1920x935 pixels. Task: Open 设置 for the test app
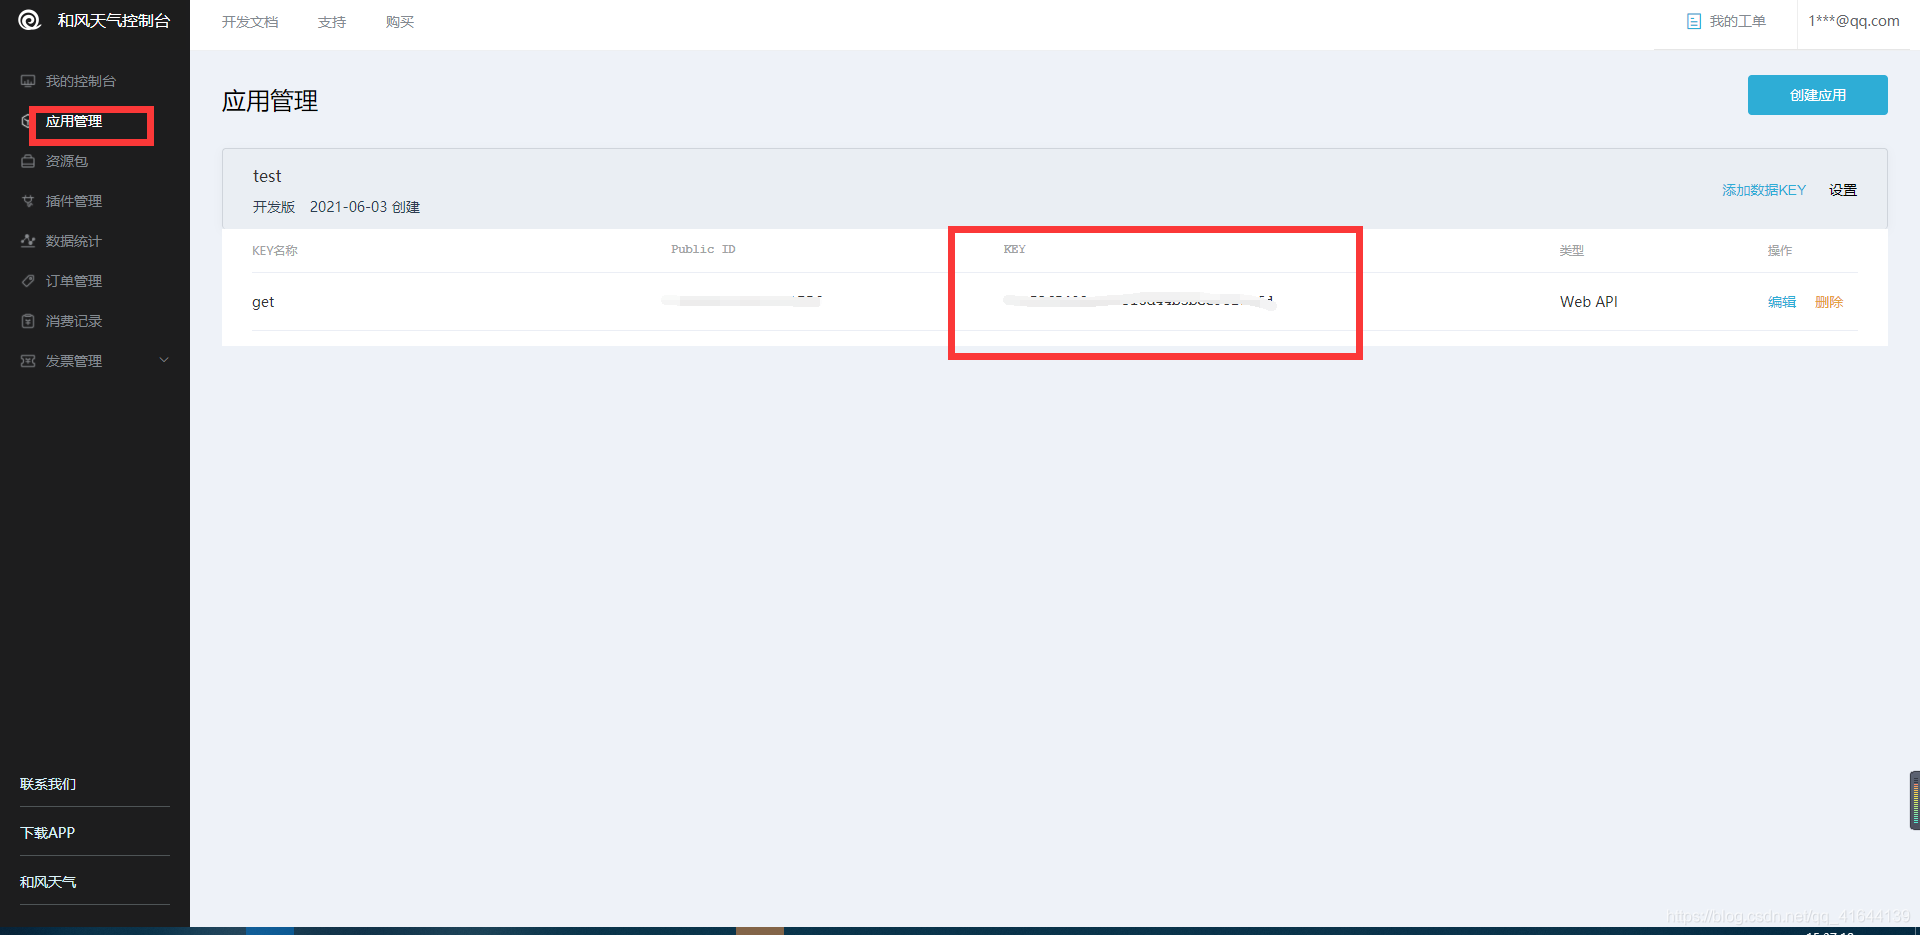click(x=1843, y=190)
